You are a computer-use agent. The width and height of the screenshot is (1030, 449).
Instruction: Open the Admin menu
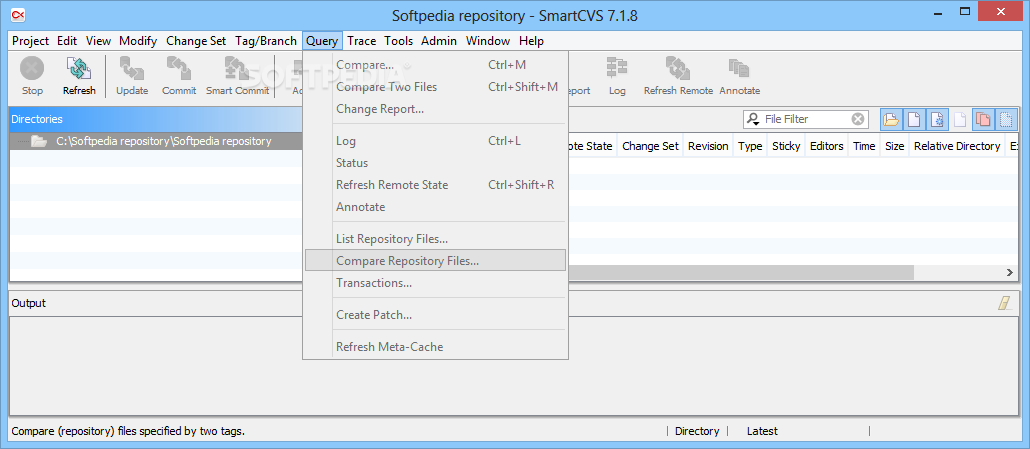point(439,41)
